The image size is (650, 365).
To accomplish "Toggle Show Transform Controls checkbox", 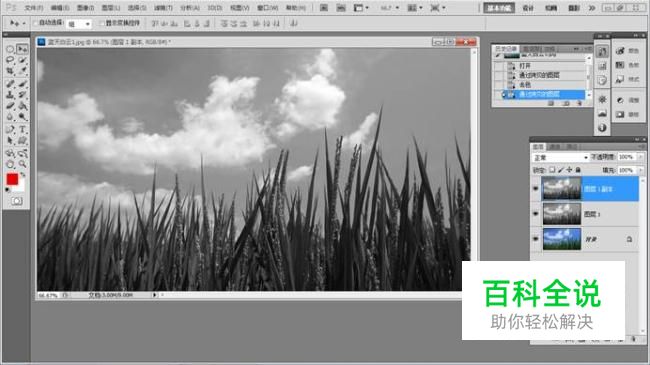I will pos(102,23).
